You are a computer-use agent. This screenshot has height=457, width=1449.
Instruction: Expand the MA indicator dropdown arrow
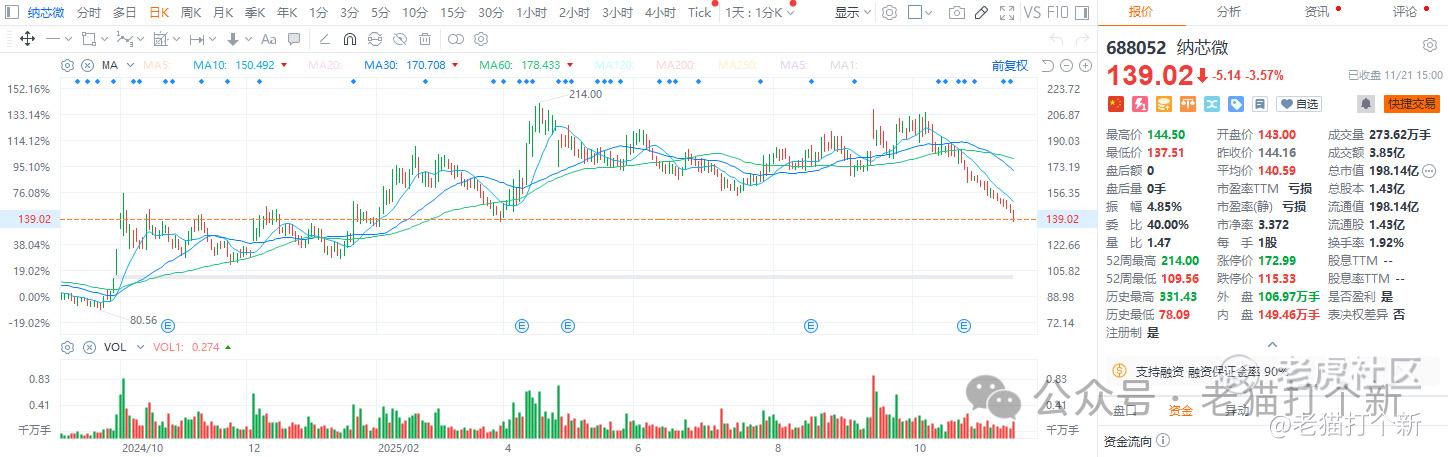tap(130, 65)
